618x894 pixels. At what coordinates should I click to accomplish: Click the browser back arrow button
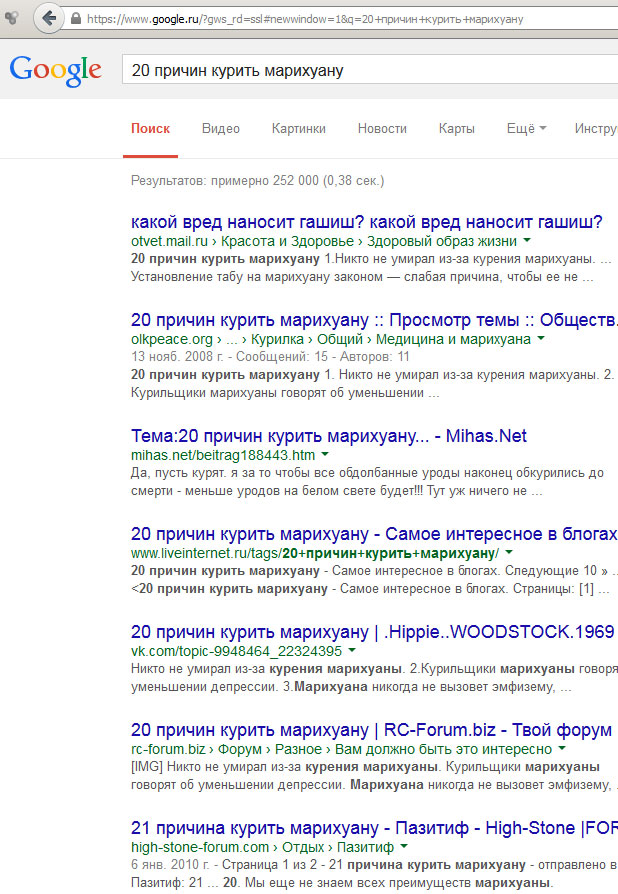(49, 19)
